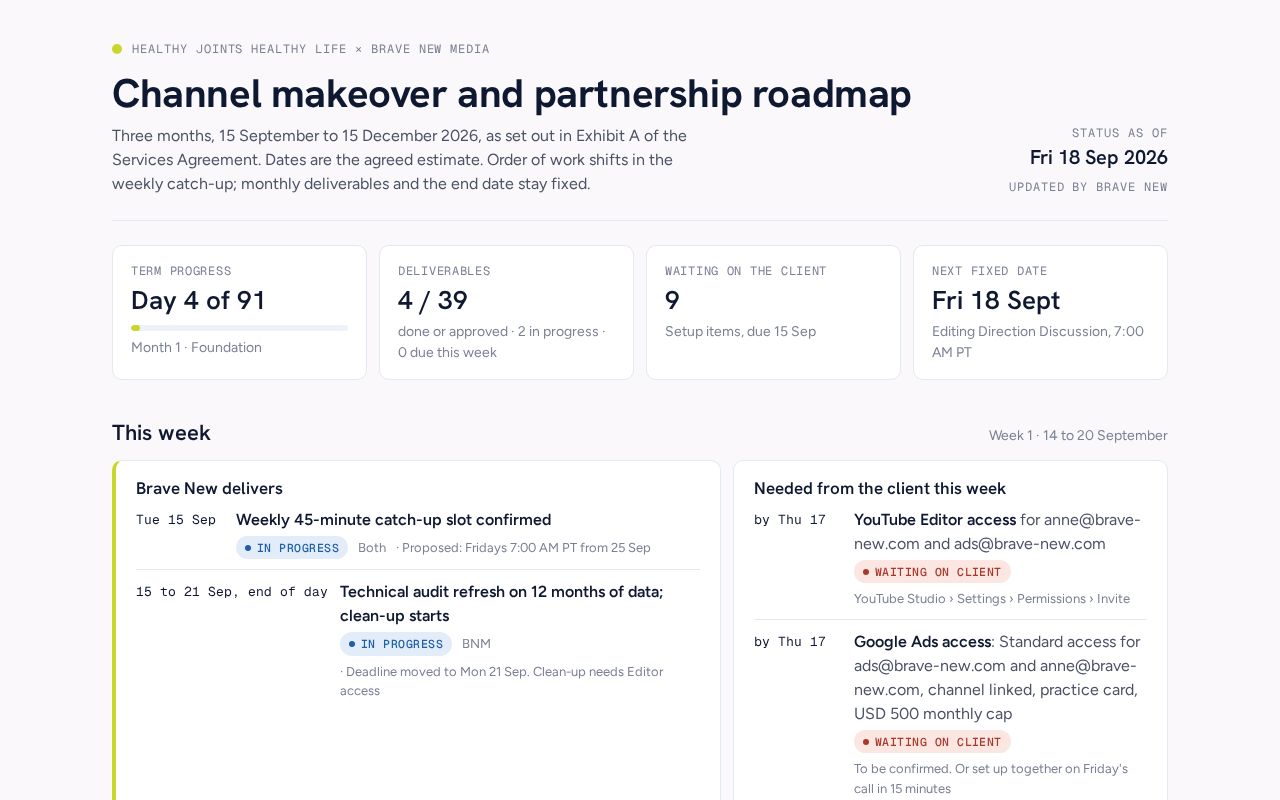This screenshot has height=800, width=1280.
Task: Select the 'Deliverables 4 / 39' card
Action: (506, 312)
